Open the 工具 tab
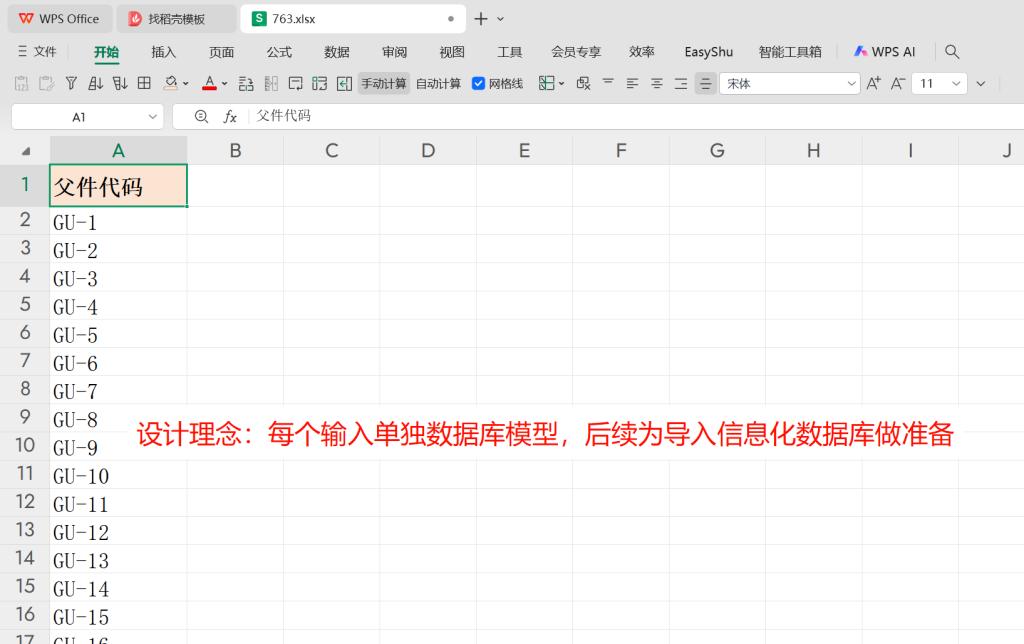1024x644 pixels. (x=509, y=52)
